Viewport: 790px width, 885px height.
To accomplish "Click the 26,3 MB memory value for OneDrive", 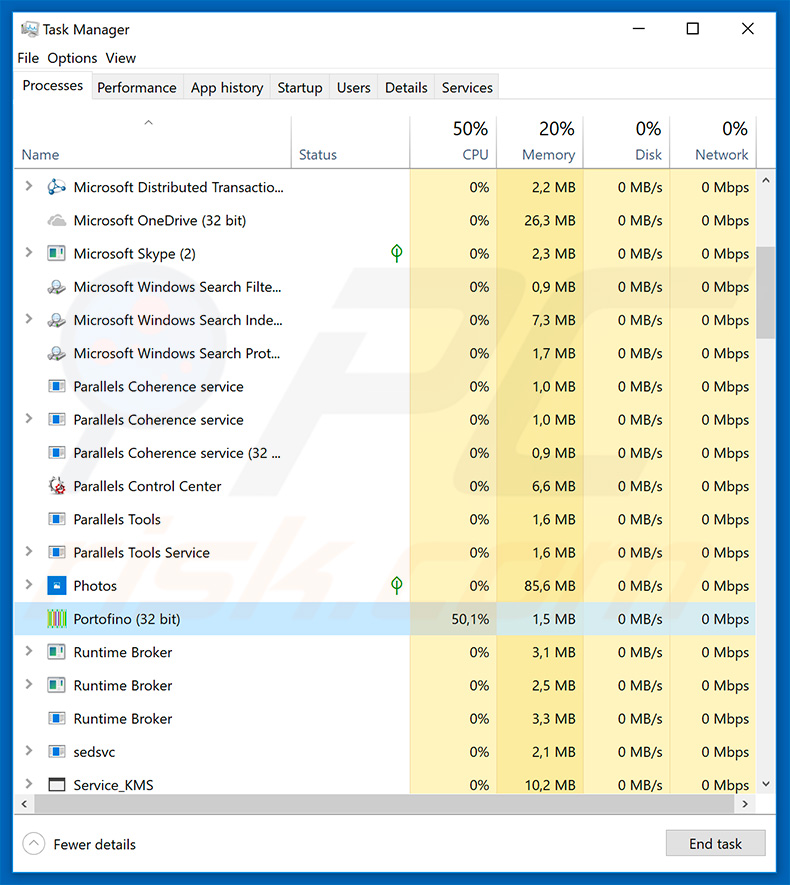I will 550,220.
